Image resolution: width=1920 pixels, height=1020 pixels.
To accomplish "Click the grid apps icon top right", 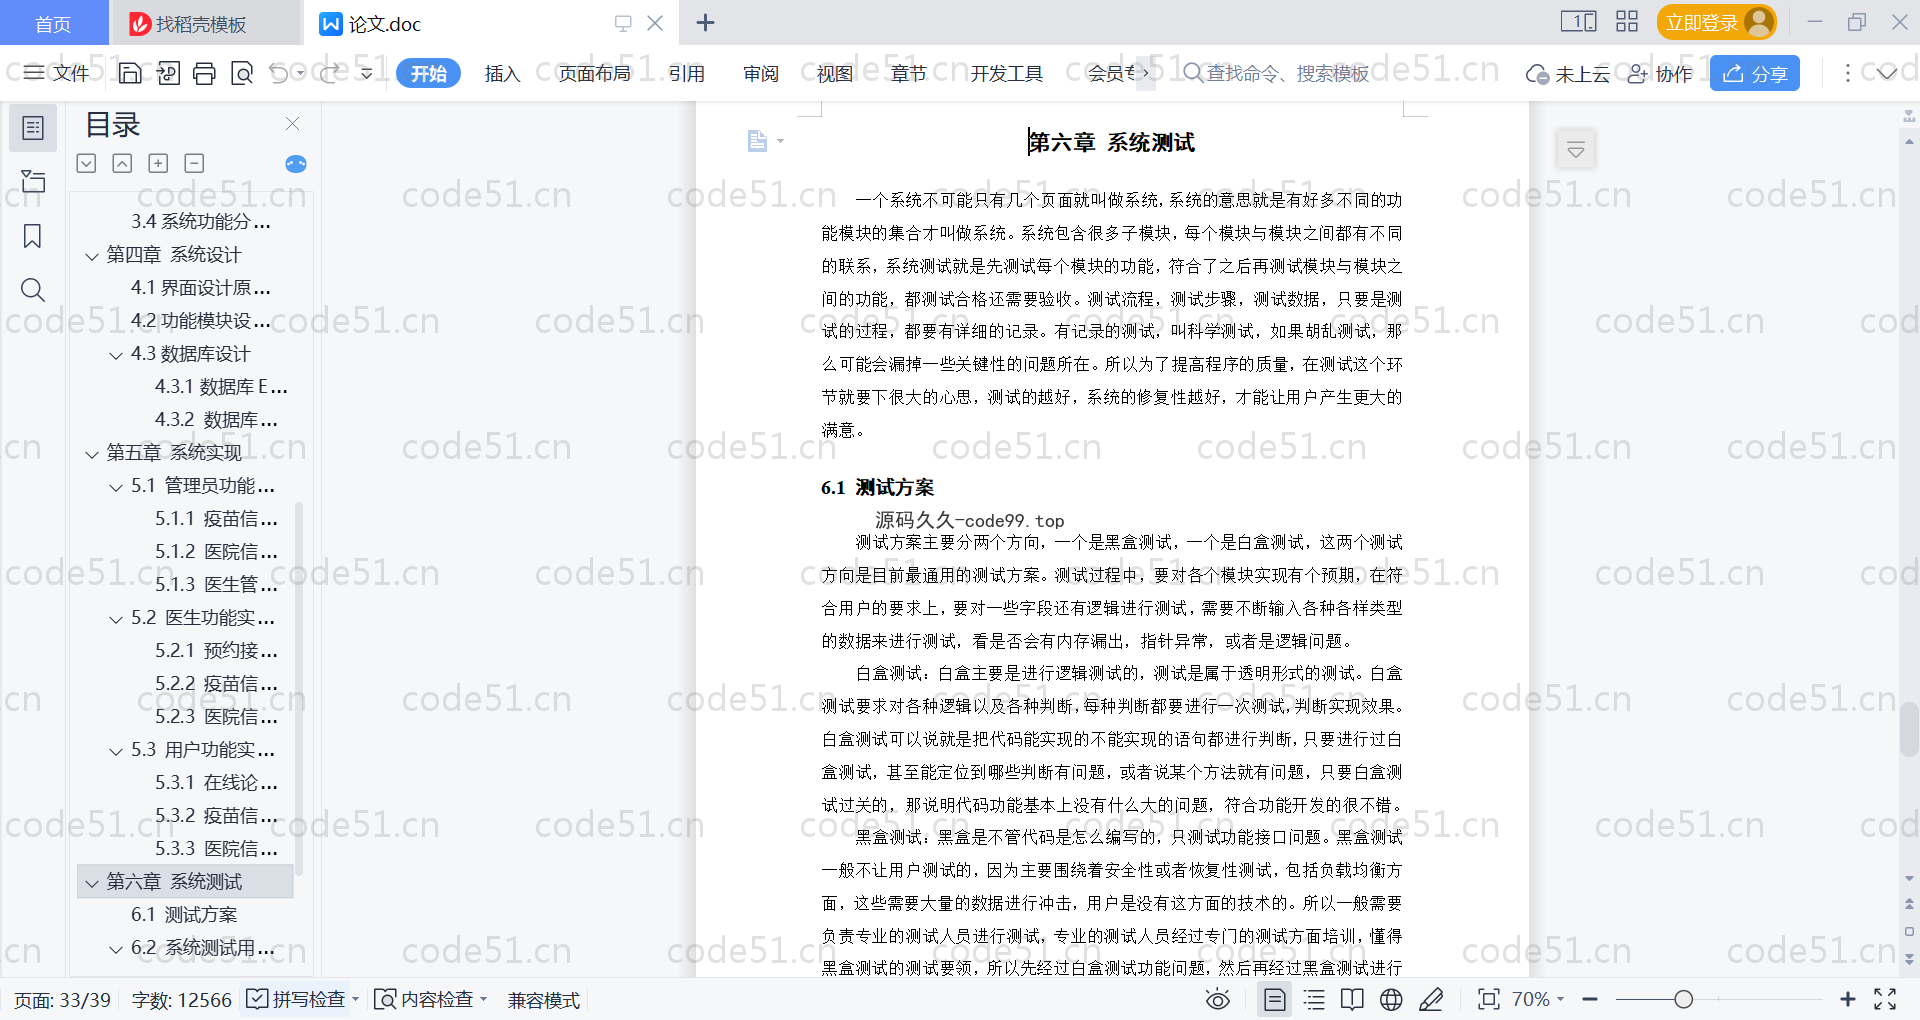I will tap(1627, 21).
